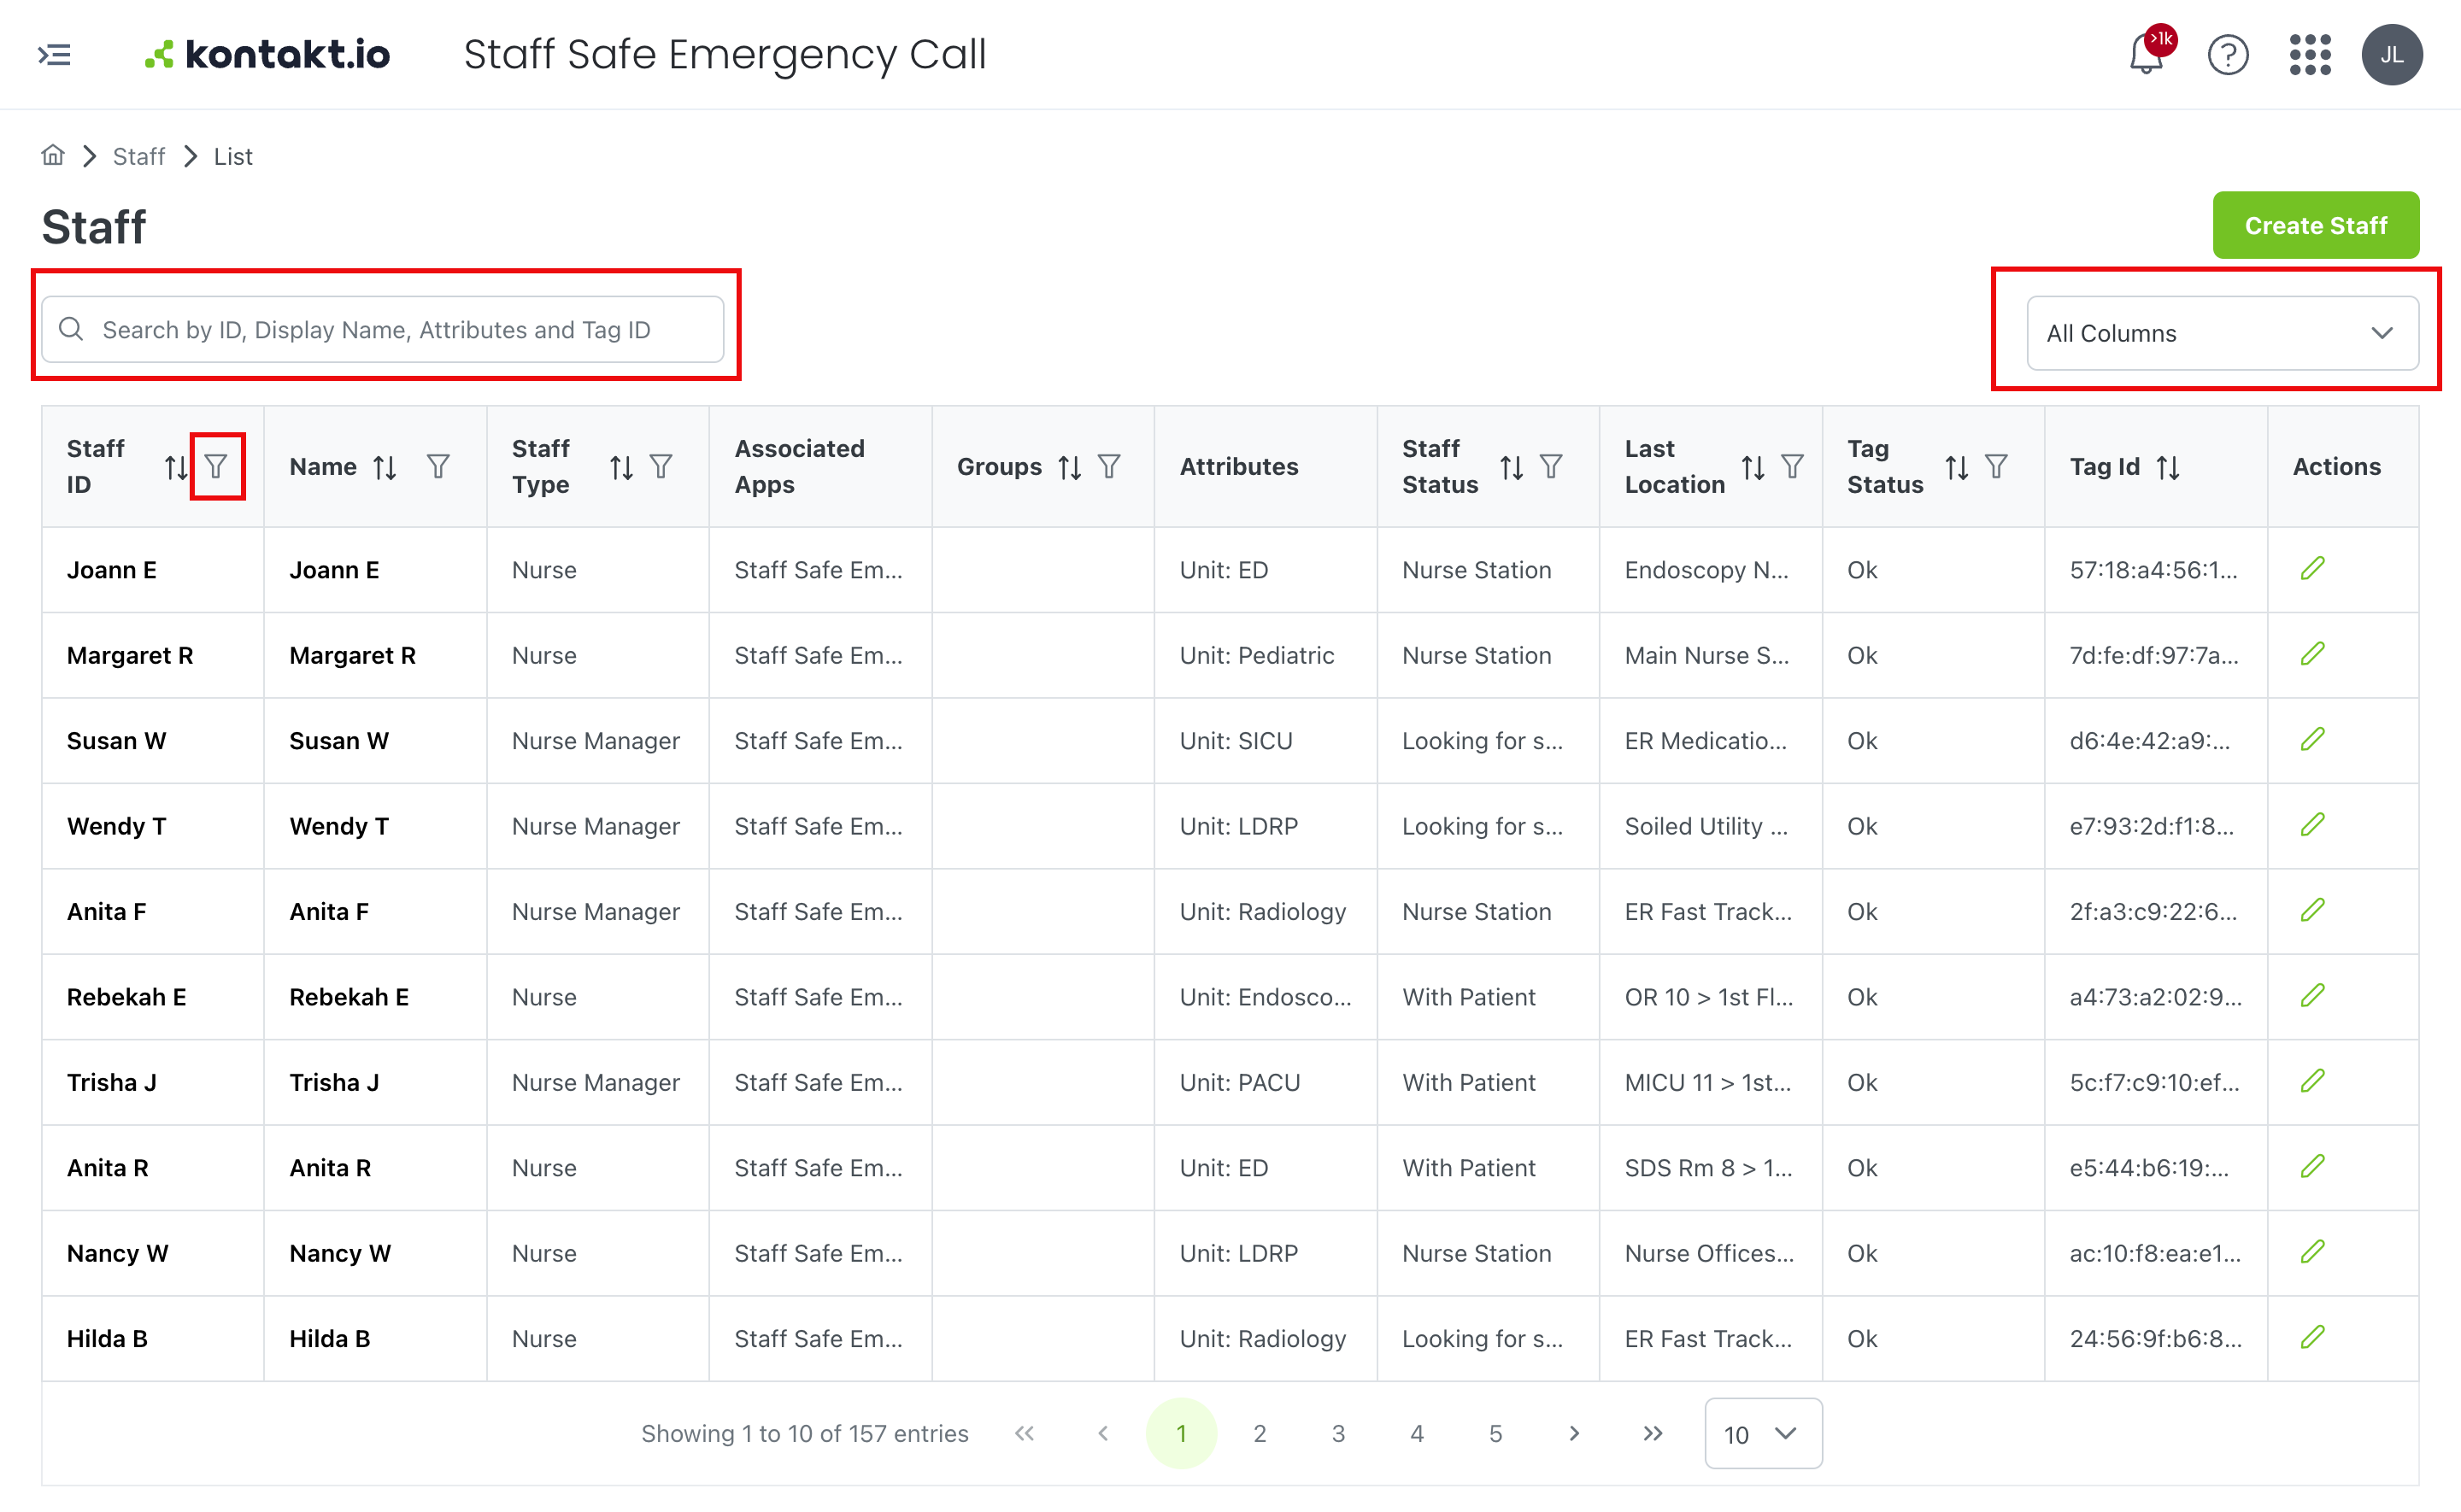This screenshot has width=2461, height=1512.
Task: Edit Susan W staff row
Action: [x=2313, y=740]
